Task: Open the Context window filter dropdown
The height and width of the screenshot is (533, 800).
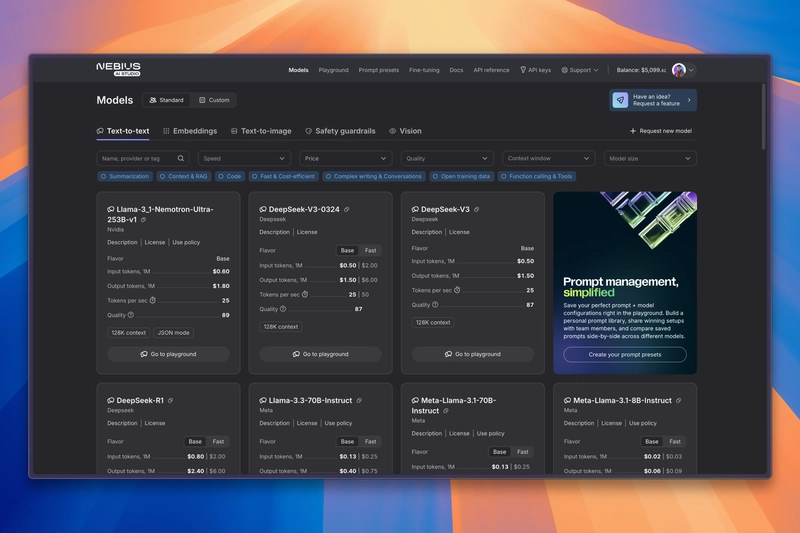Action: 548,159
